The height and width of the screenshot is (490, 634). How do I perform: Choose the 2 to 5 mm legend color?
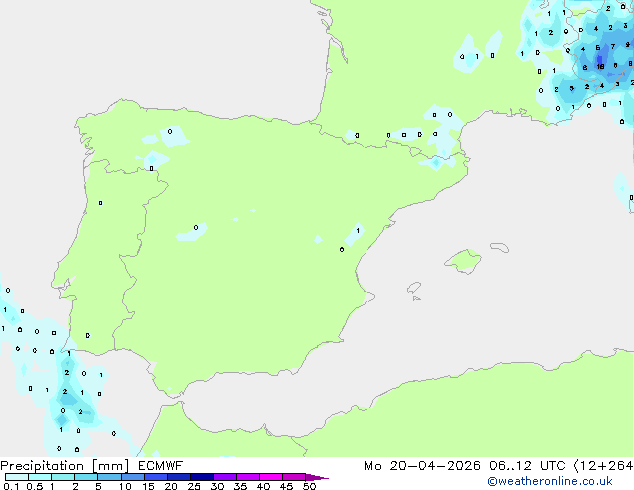click(86, 477)
